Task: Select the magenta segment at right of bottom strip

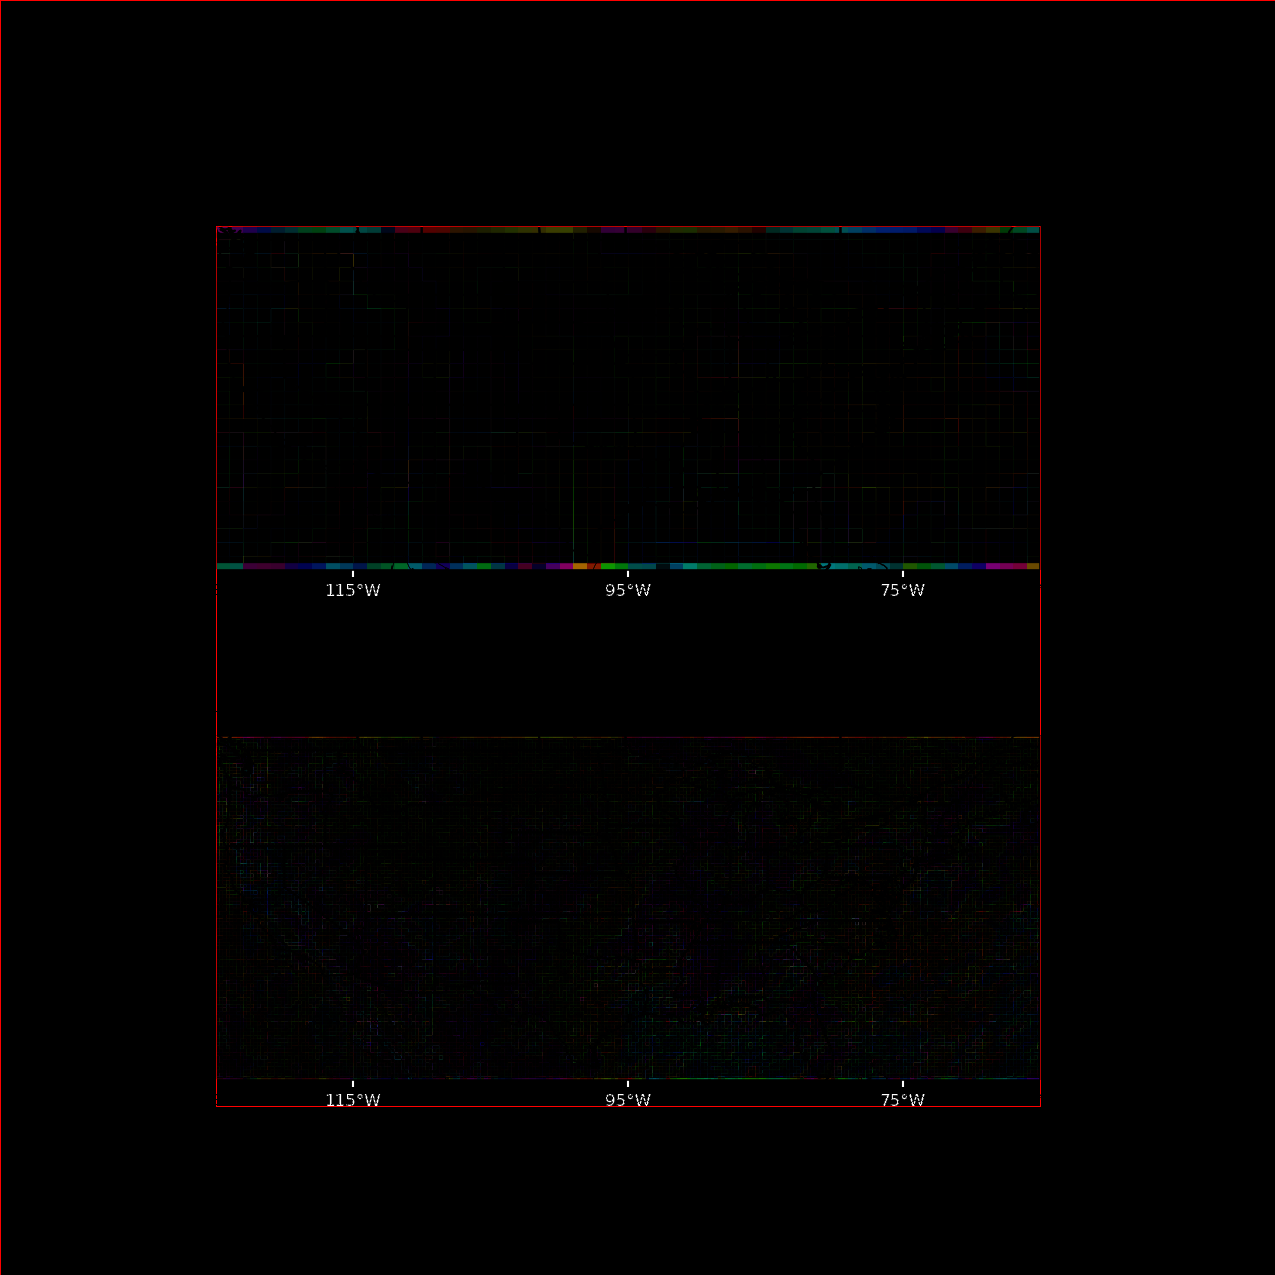Action: point(1005,566)
